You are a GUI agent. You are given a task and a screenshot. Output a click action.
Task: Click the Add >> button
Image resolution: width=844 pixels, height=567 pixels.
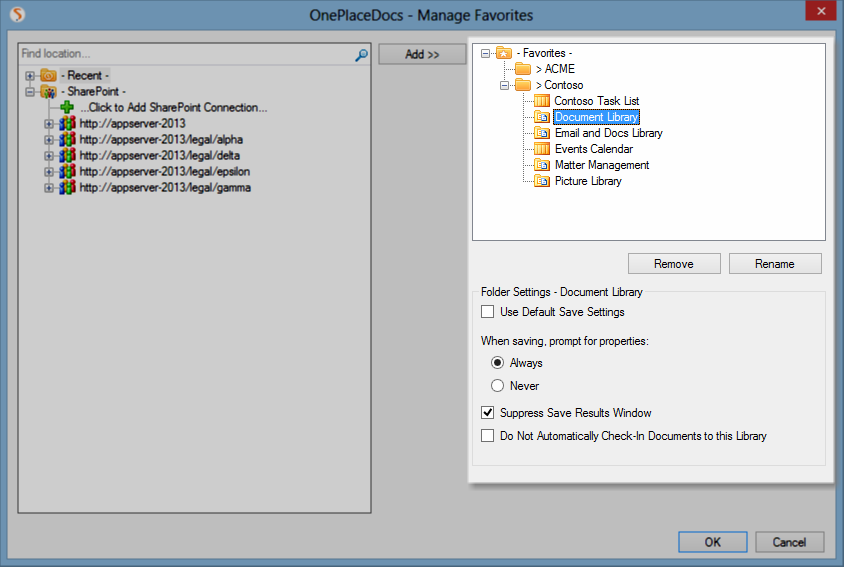click(421, 54)
